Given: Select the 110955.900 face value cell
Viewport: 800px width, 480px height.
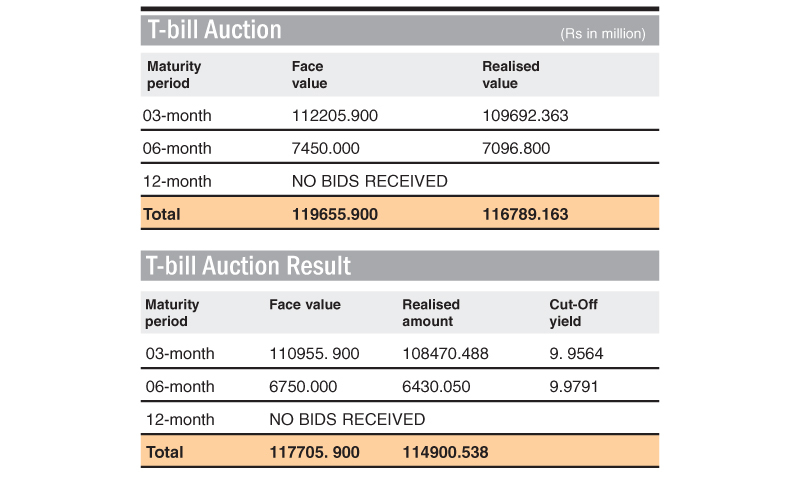Looking at the screenshot, I should [314, 353].
